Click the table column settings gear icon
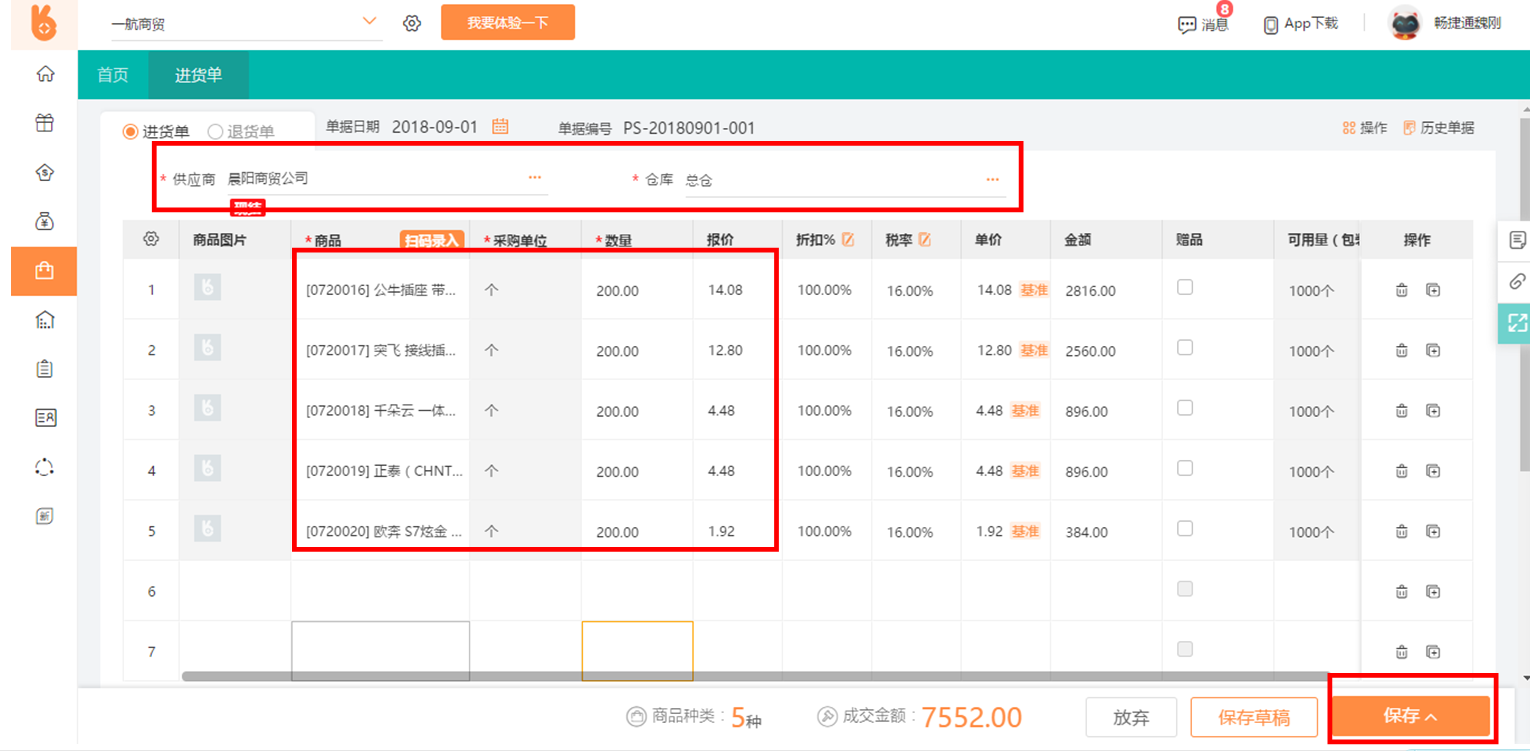This screenshot has height=751, width=1530. click(151, 240)
